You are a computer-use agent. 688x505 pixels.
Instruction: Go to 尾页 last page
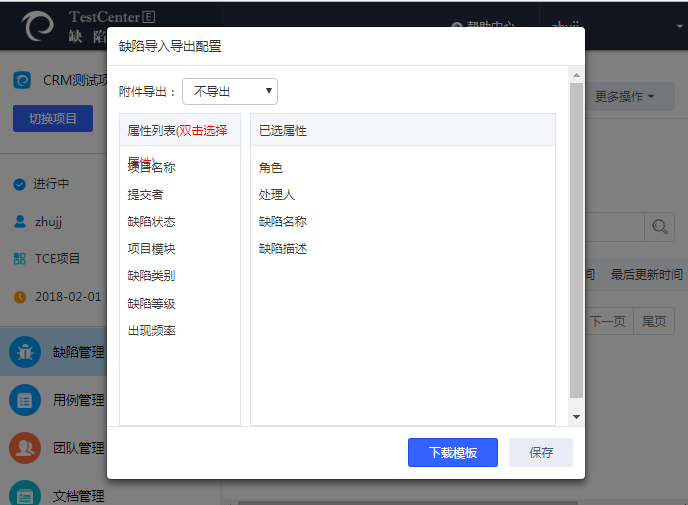coord(655,321)
